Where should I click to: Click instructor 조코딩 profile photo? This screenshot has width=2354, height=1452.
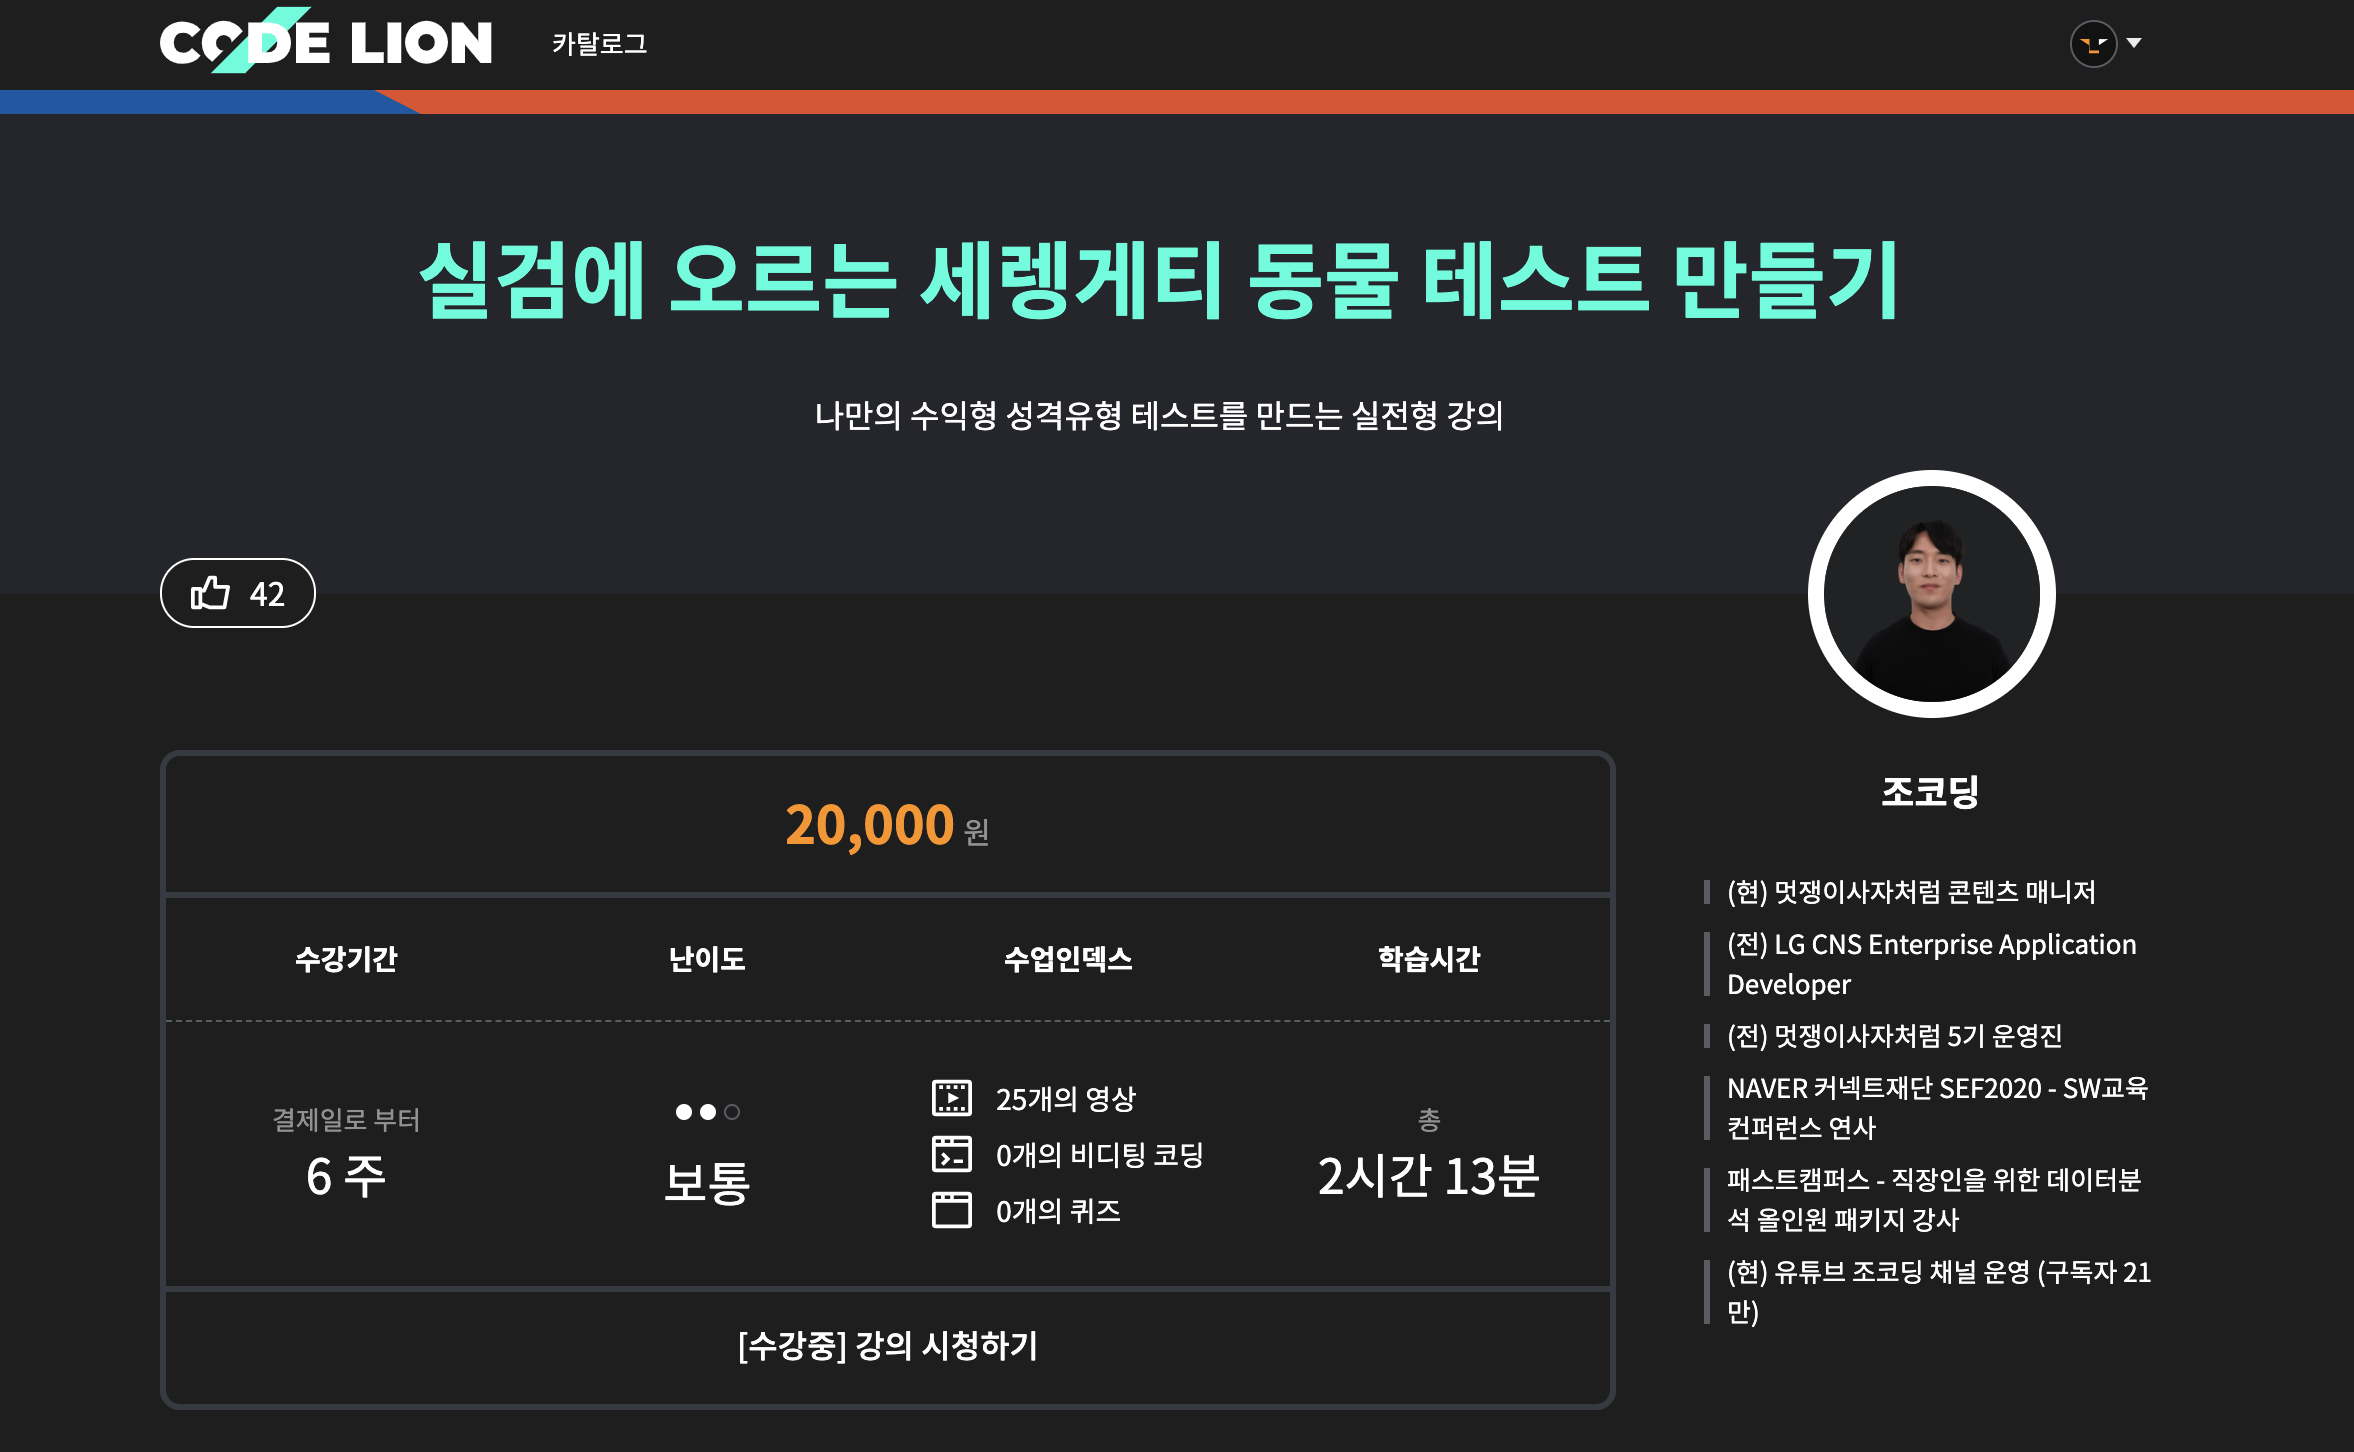[x=1931, y=594]
